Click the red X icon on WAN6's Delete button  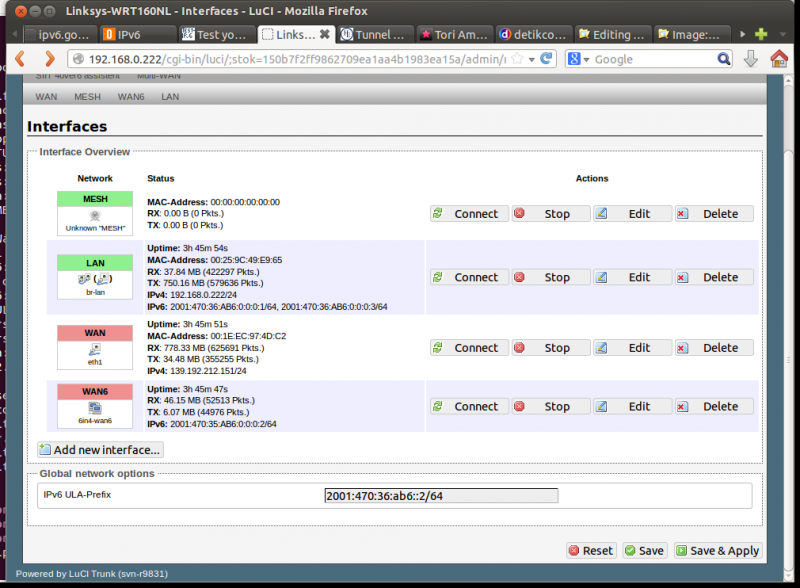pos(684,406)
